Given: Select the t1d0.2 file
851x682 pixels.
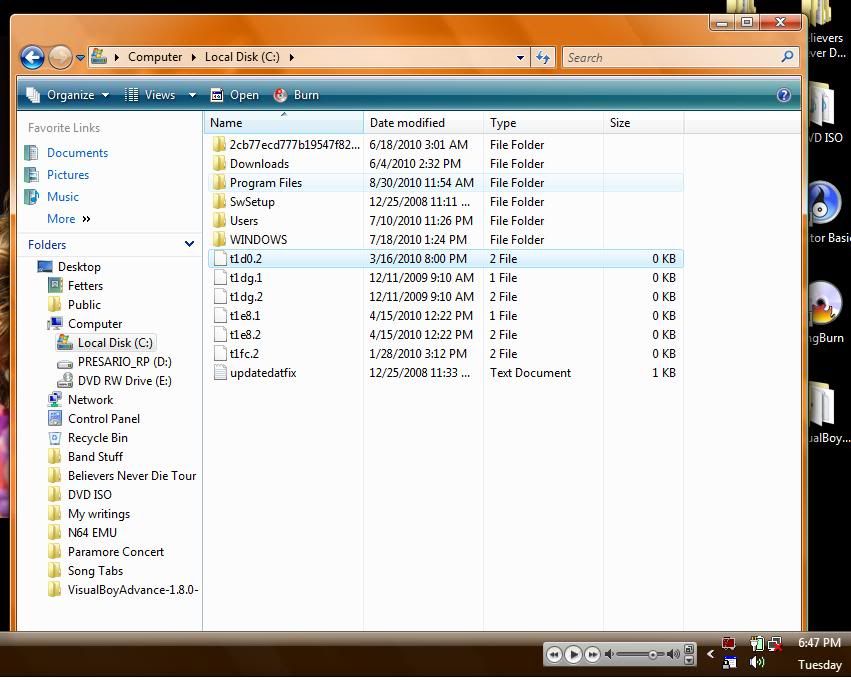Looking at the screenshot, I should pos(446,259).
